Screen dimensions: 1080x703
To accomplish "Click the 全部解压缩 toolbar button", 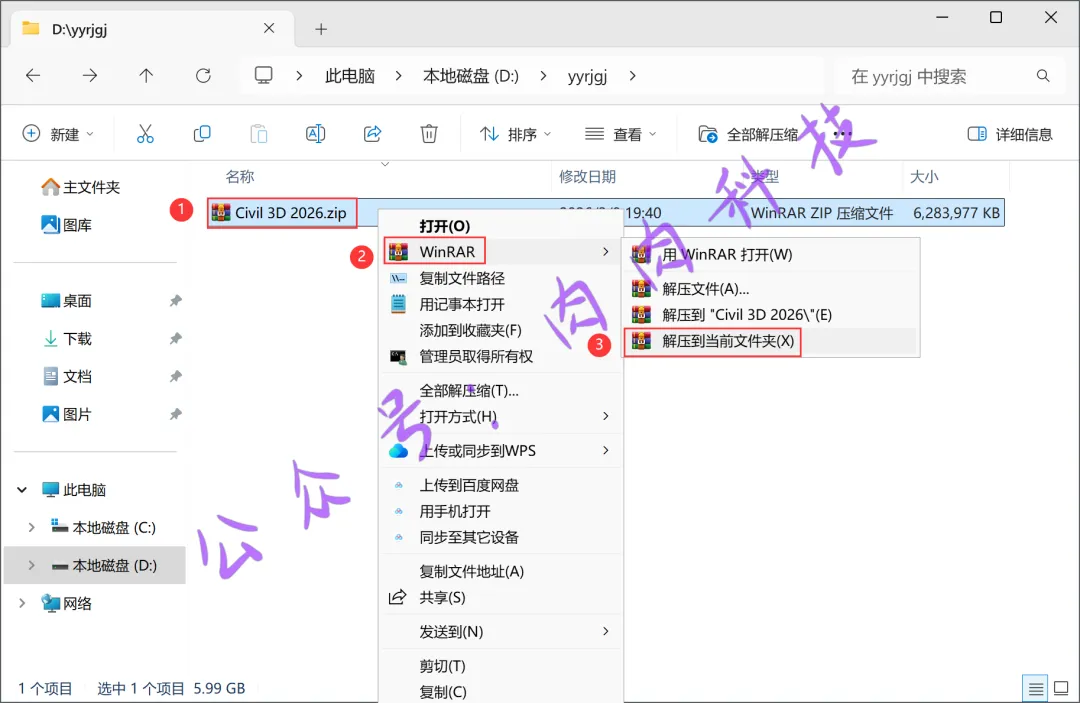I will tap(749, 134).
